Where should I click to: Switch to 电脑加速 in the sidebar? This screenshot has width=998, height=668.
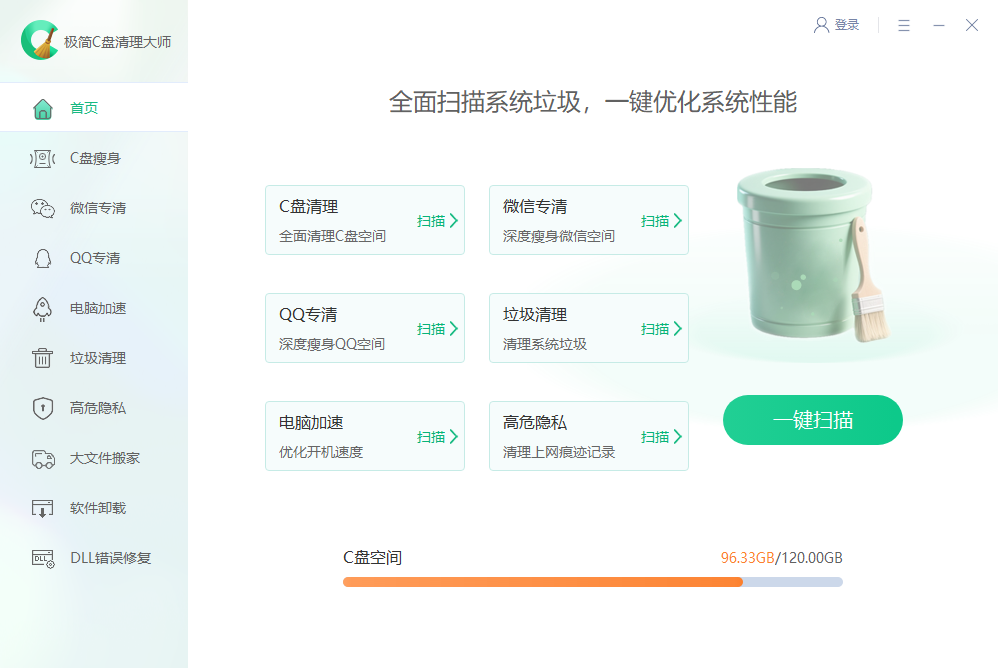[94, 308]
